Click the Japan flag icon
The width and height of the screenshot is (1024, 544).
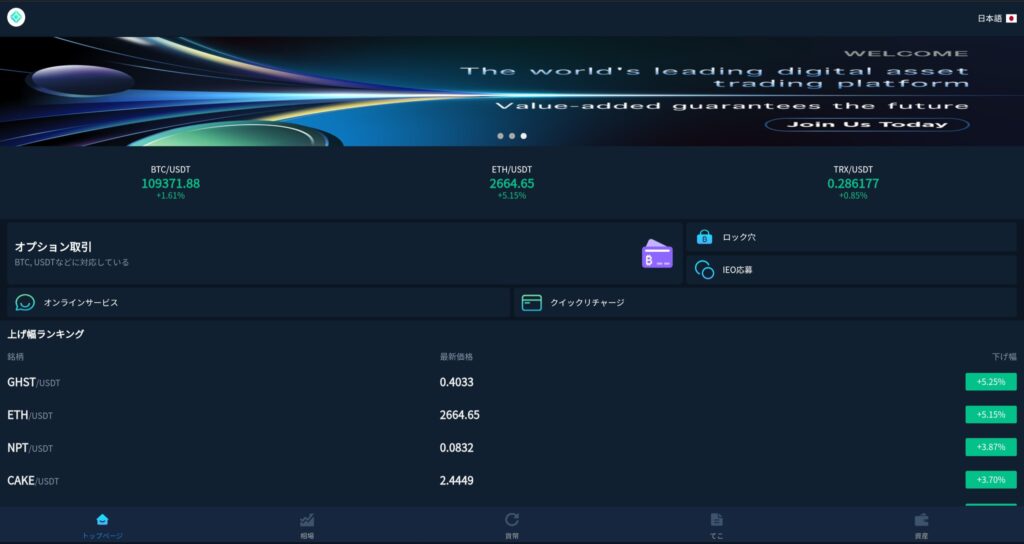(x=1012, y=18)
